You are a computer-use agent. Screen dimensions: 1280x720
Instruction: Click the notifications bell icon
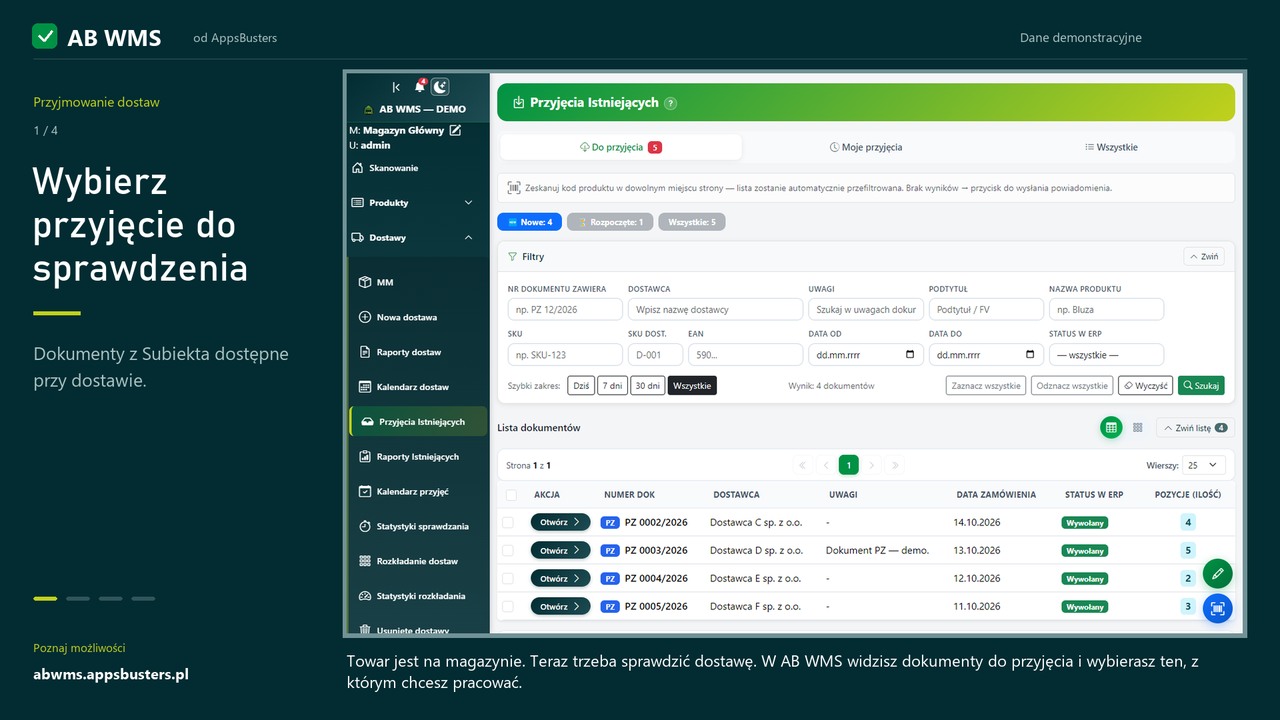click(x=420, y=87)
